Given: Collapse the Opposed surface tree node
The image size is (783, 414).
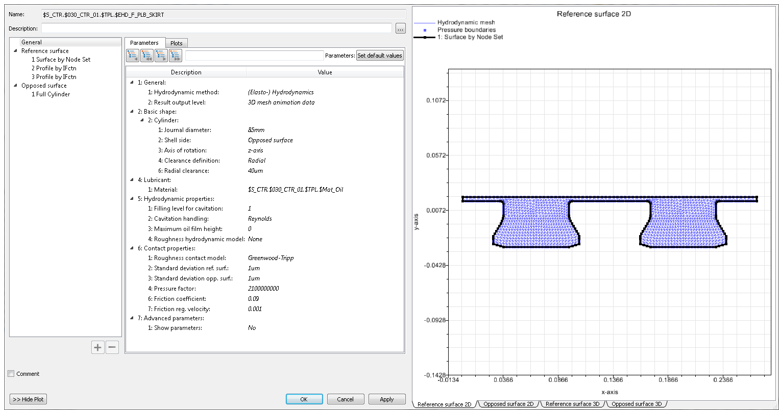Looking at the screenshot, I should point(15,85).
